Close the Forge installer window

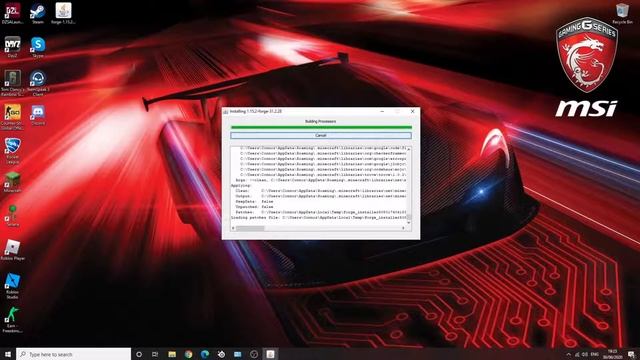click(x=412, y=111)
